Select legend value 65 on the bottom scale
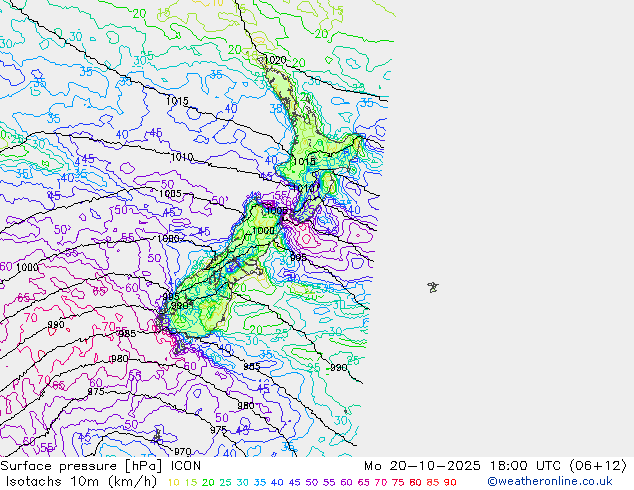 point(363,482)
